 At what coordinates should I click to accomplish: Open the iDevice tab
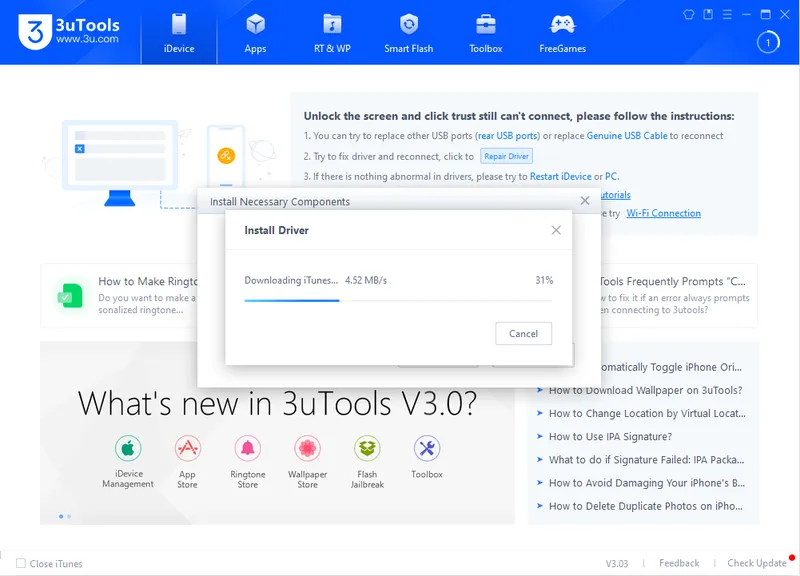pos(179,32)
